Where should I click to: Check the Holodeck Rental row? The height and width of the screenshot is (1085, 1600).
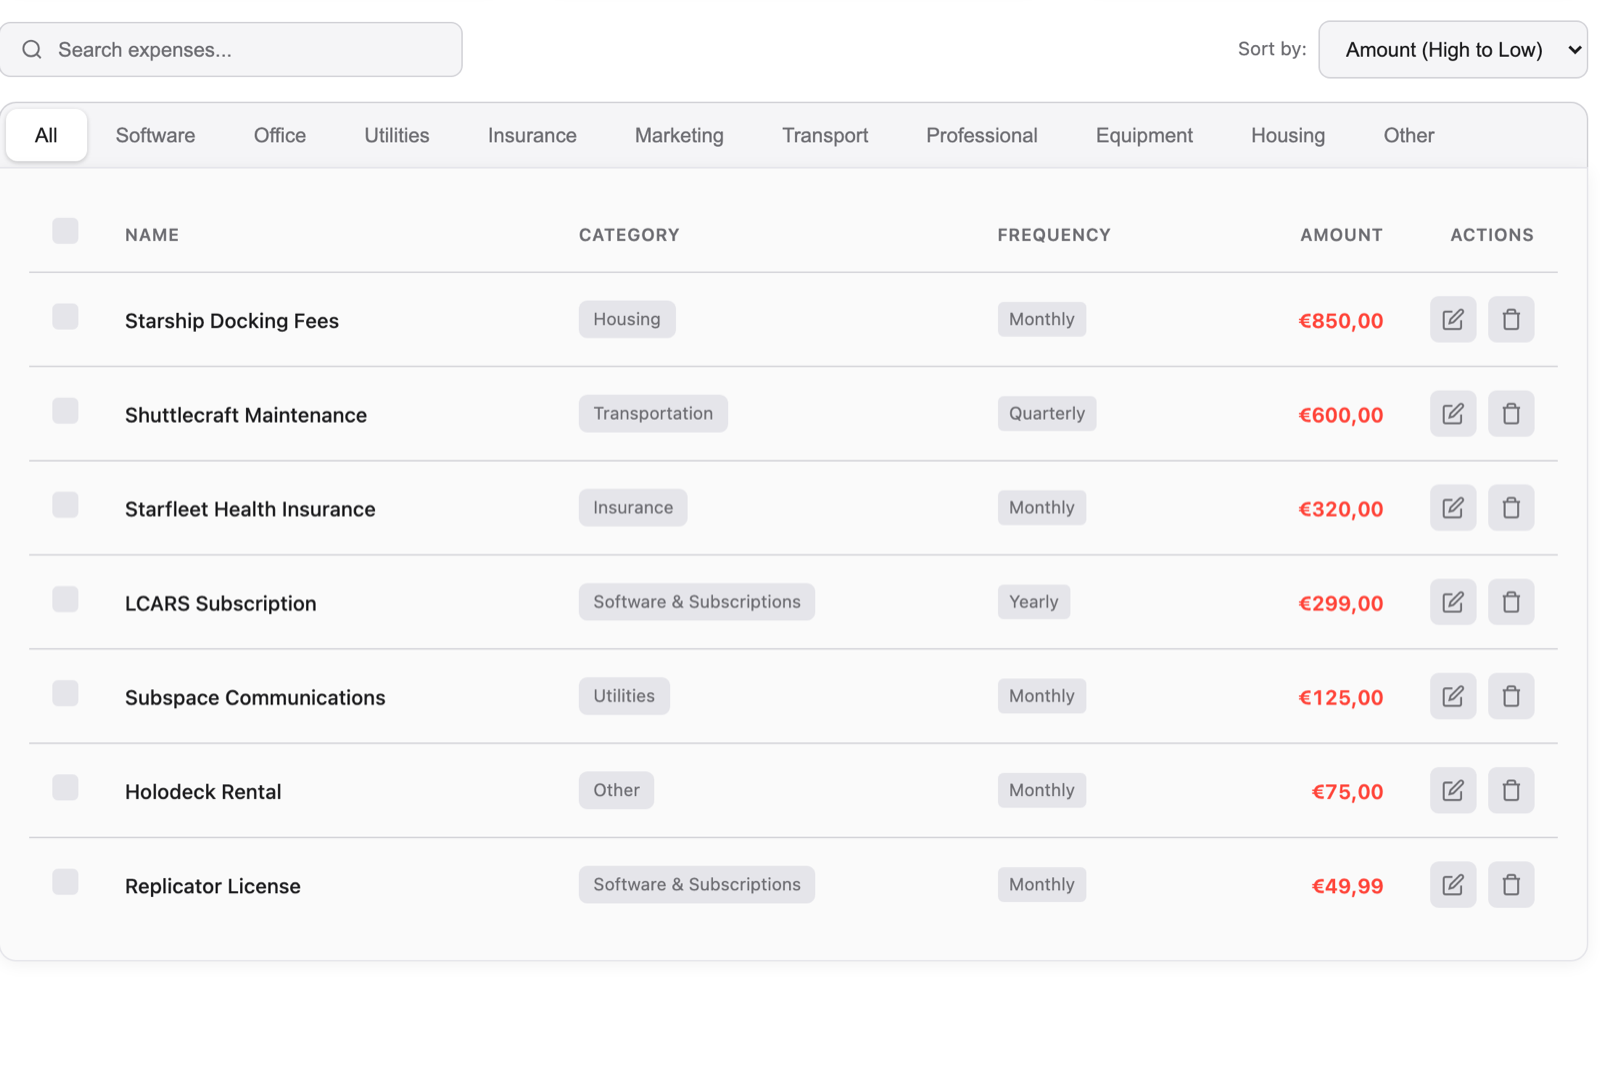tap(65, 788)
